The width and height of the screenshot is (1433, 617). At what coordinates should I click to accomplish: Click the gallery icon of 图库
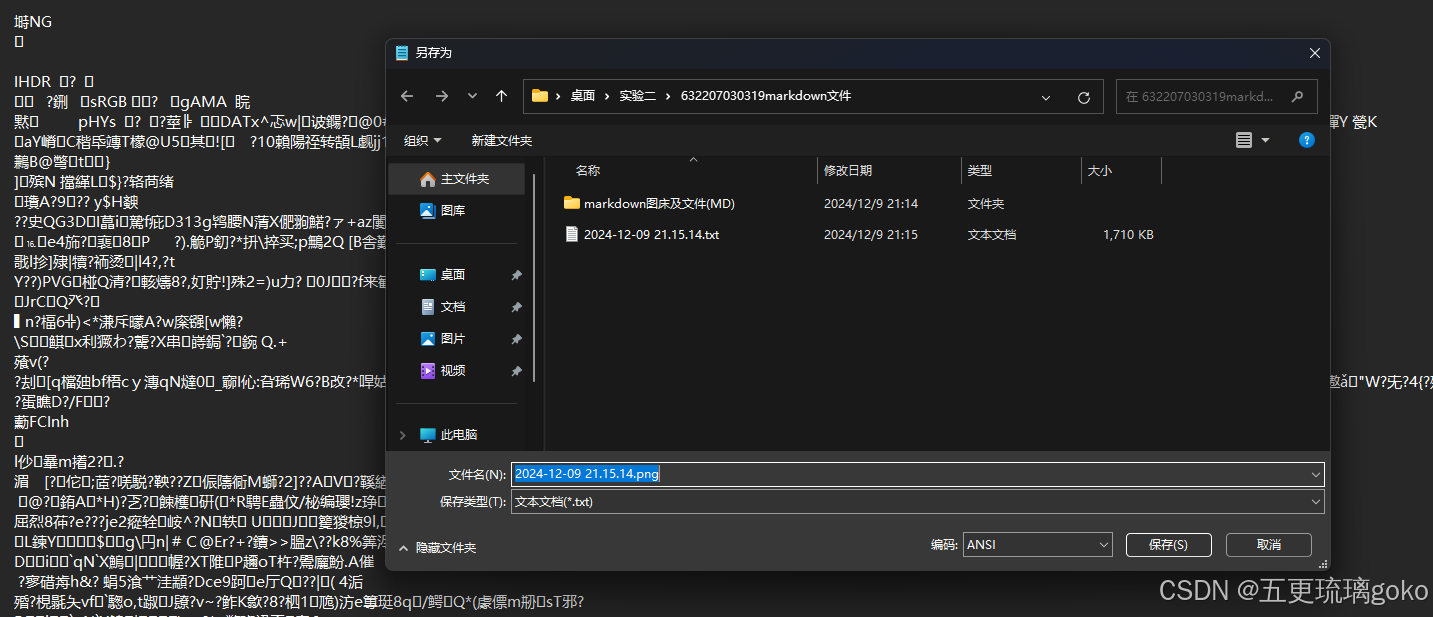pos(427,211)
